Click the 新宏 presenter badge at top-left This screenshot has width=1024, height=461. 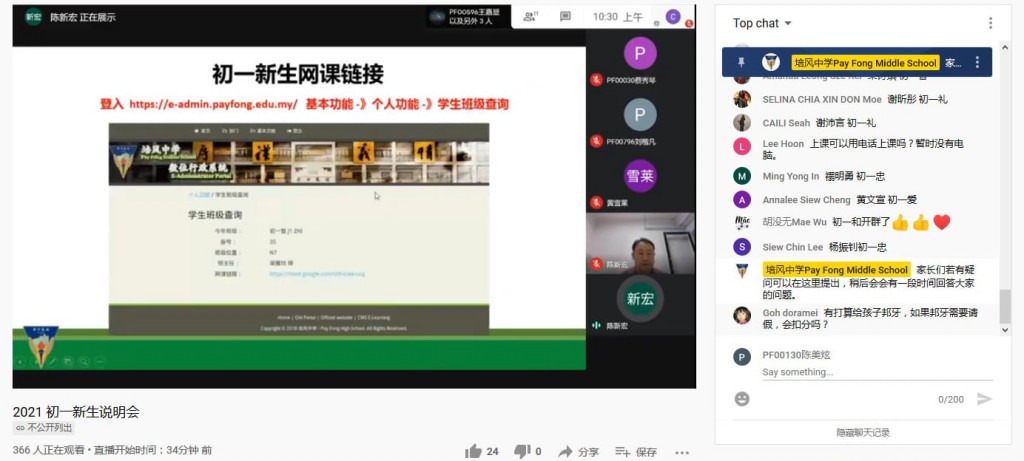click(33, 17)
